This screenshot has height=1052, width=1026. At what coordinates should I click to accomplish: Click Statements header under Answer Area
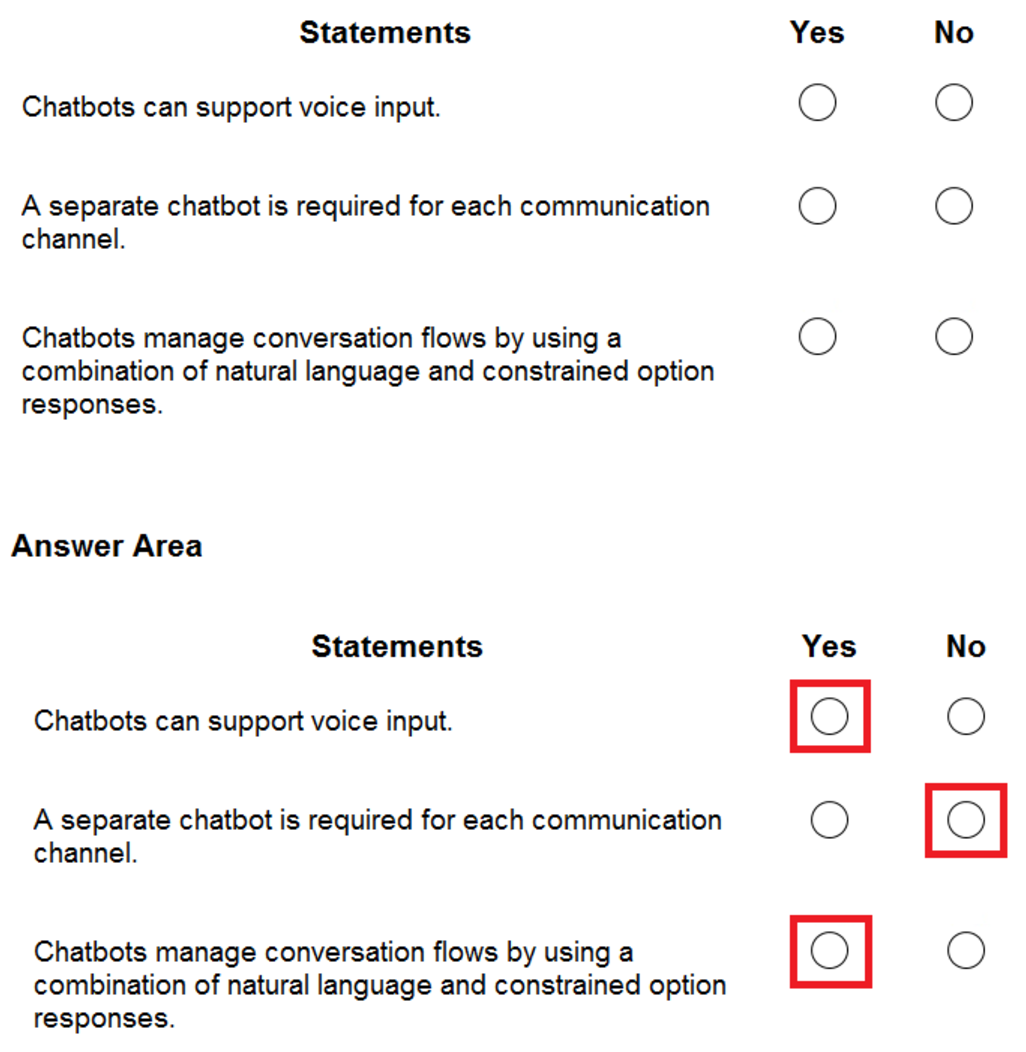point(397,646)
